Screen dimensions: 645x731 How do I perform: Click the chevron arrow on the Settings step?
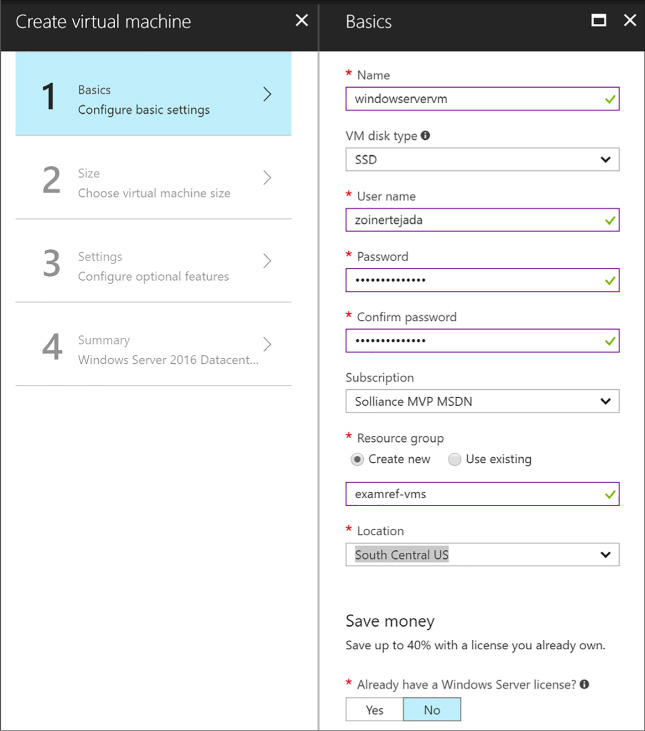coord(267,261)
